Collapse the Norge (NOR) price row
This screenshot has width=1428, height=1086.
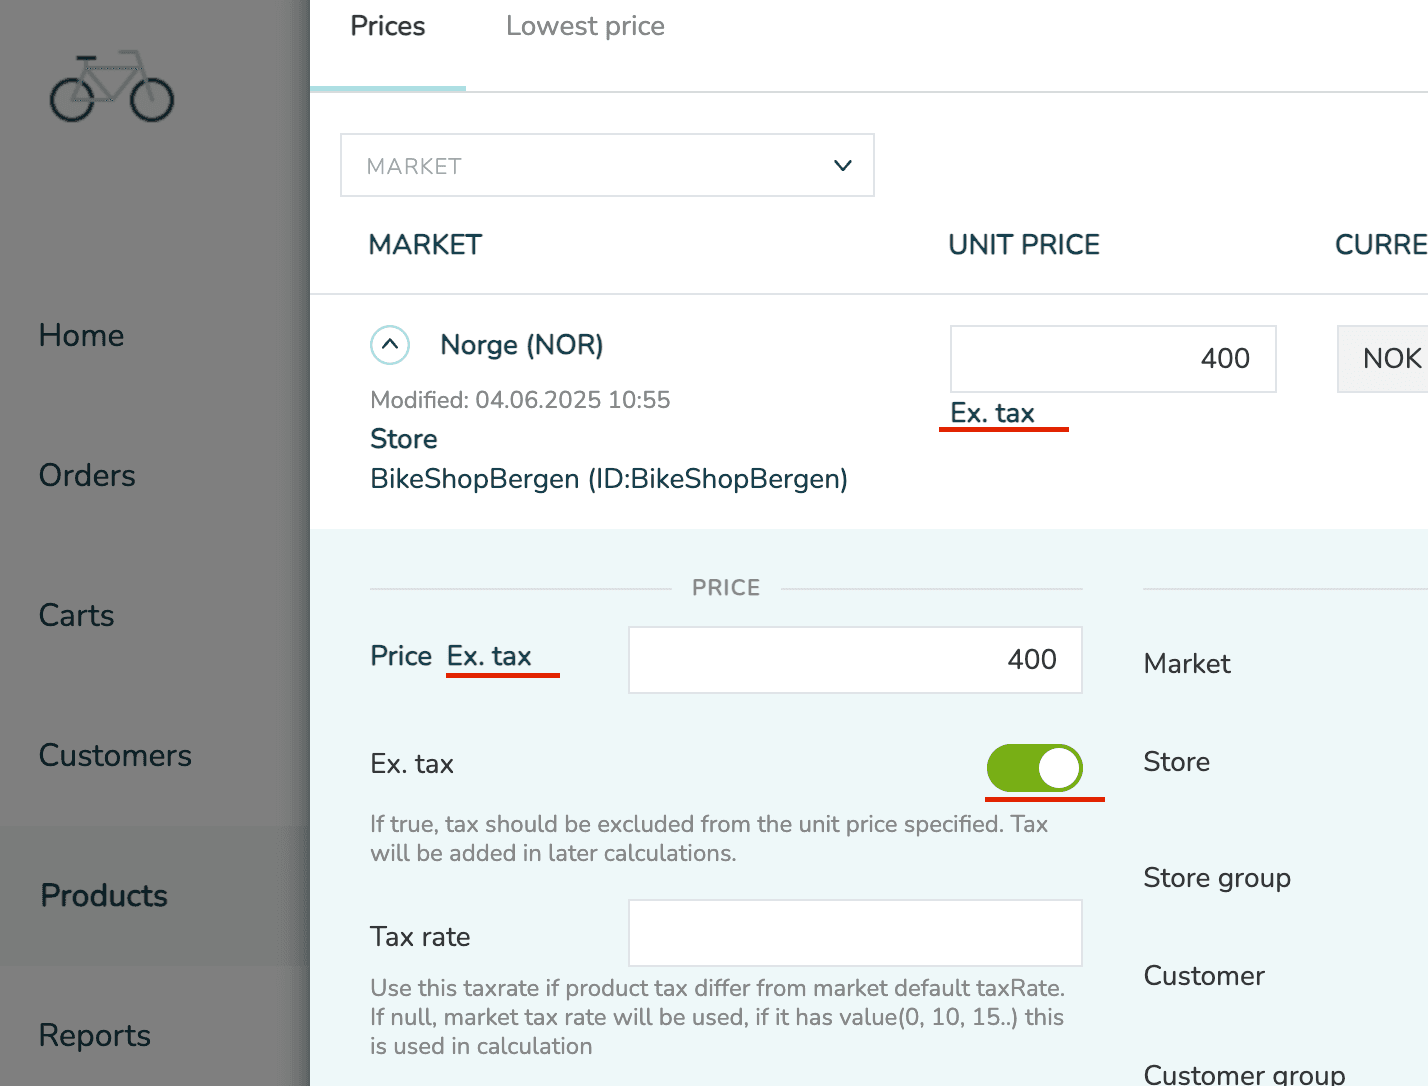390,345
